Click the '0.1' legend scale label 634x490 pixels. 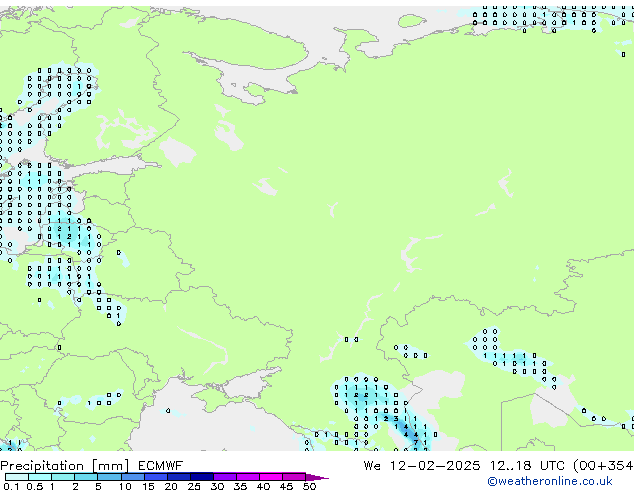pyautogui.click(x=11, y=486)
